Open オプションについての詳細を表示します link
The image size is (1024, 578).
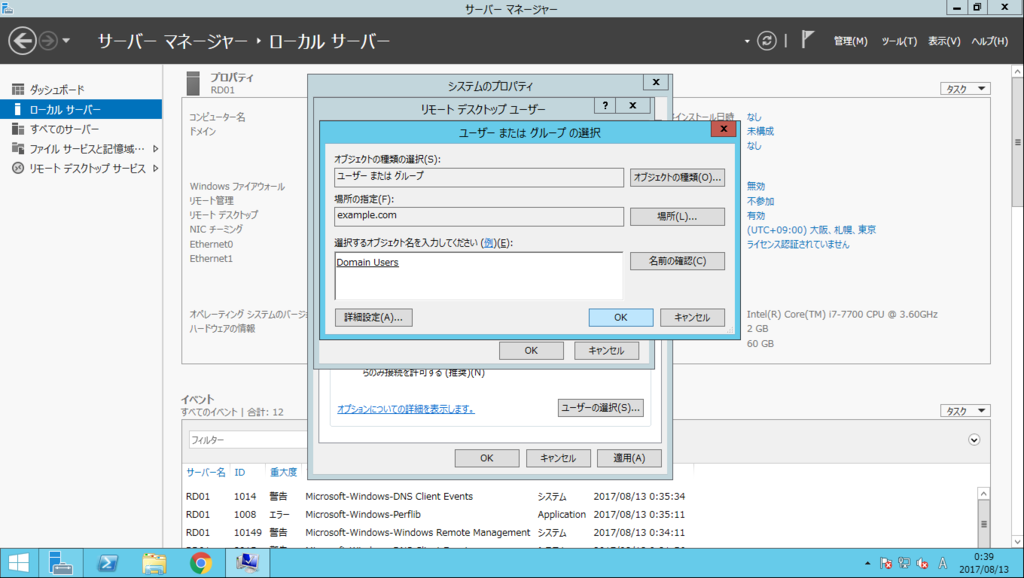[406, 409]
